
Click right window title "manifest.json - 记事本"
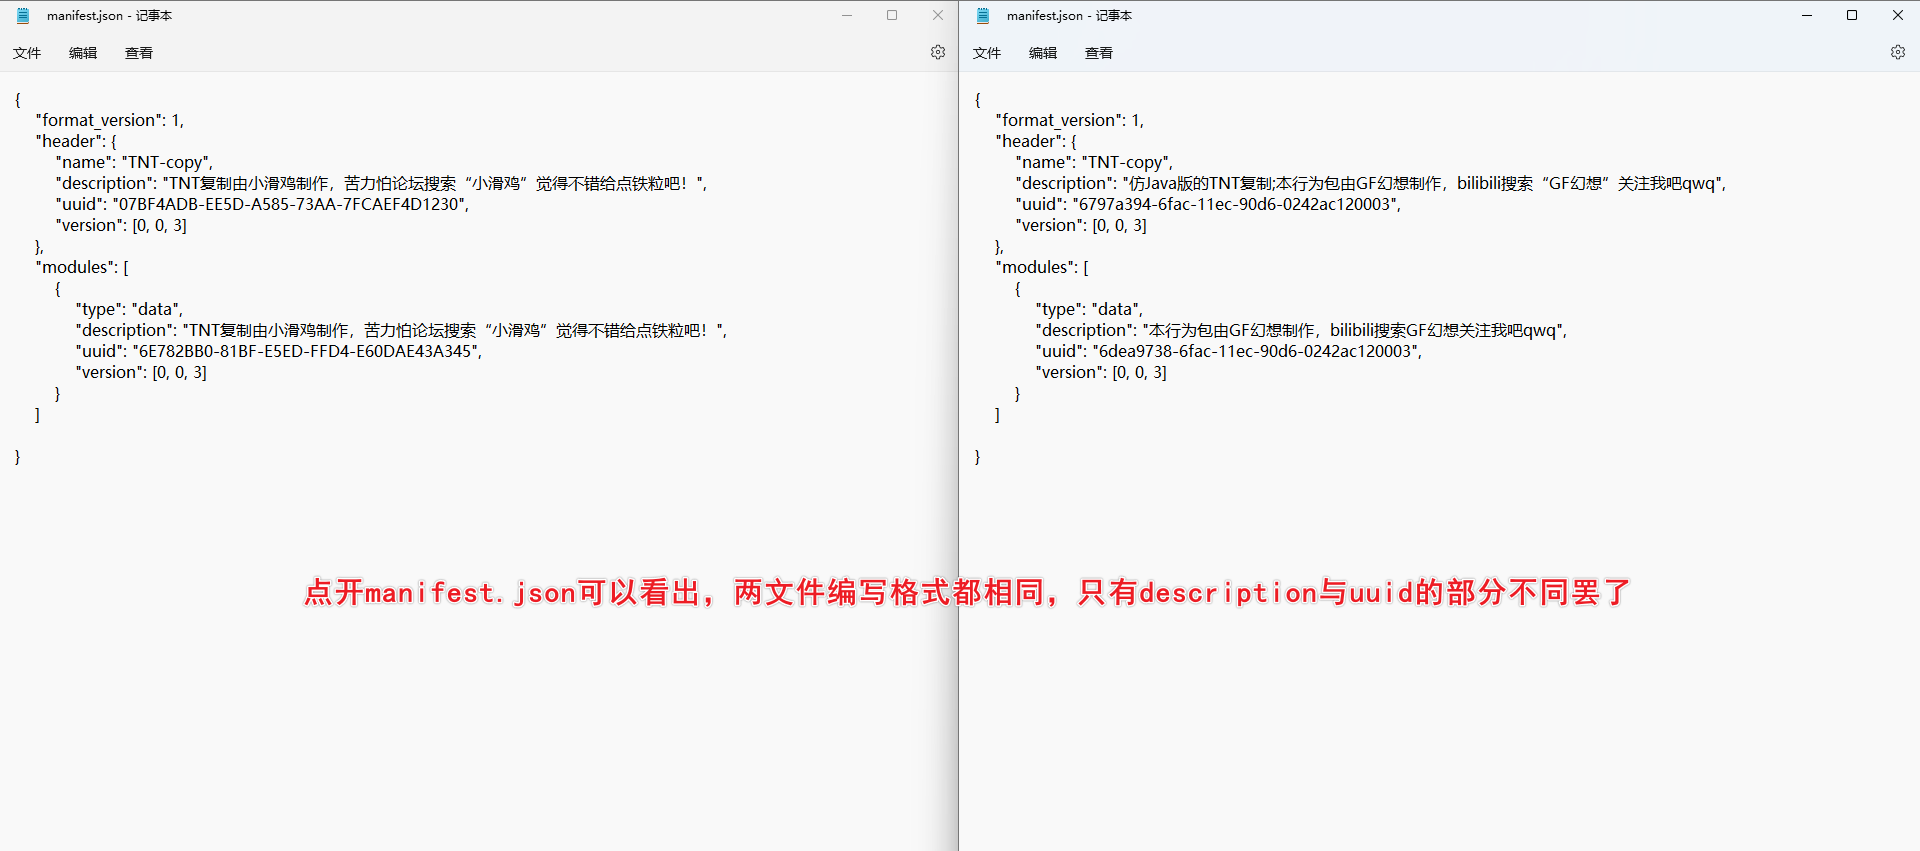pos(1069,16)
